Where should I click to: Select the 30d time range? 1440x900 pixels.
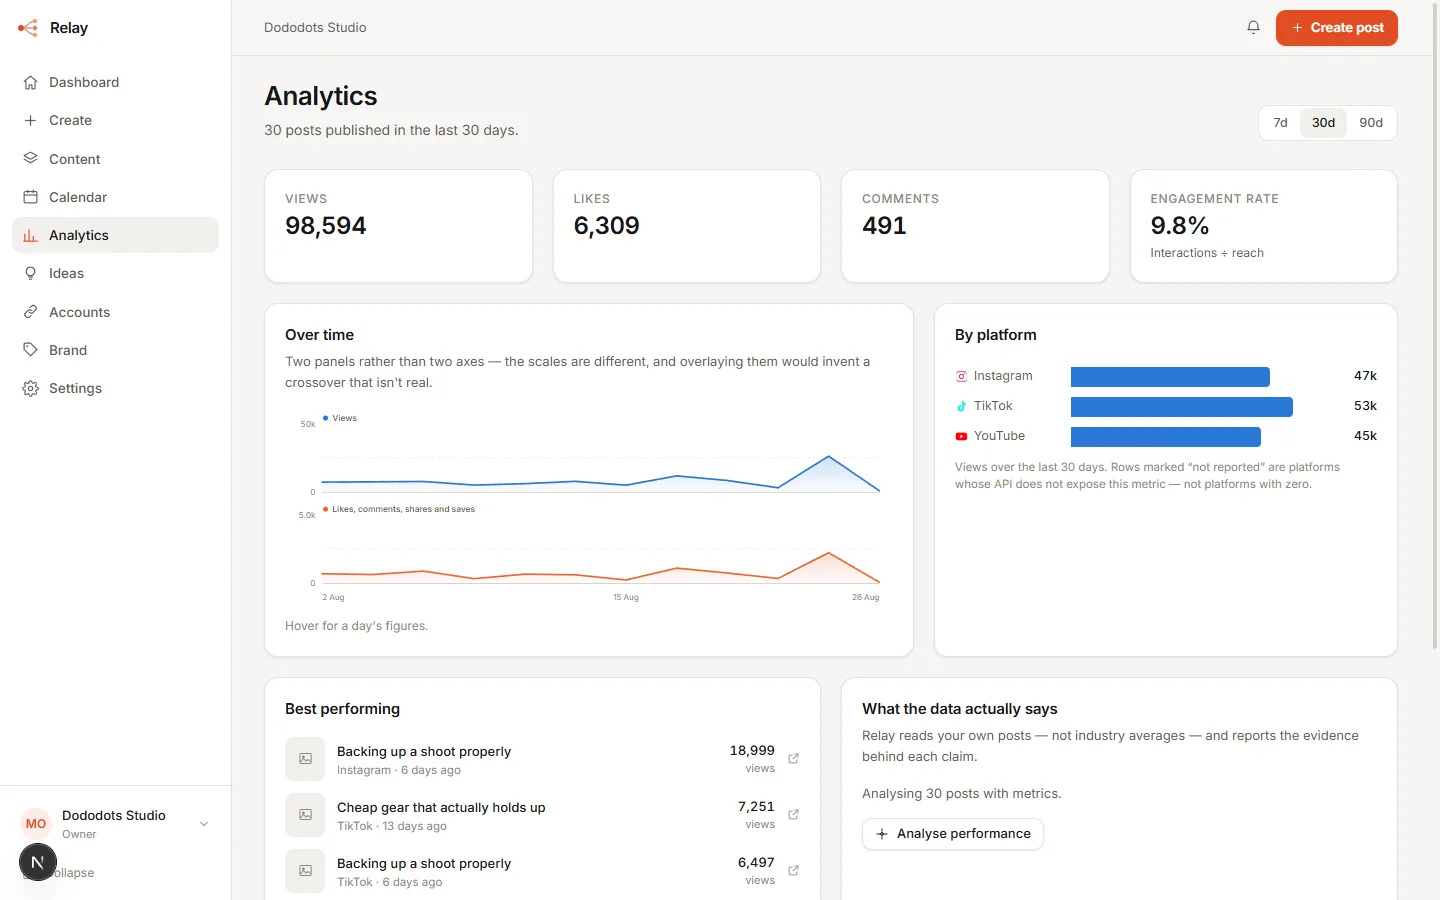click(1323, 123)
